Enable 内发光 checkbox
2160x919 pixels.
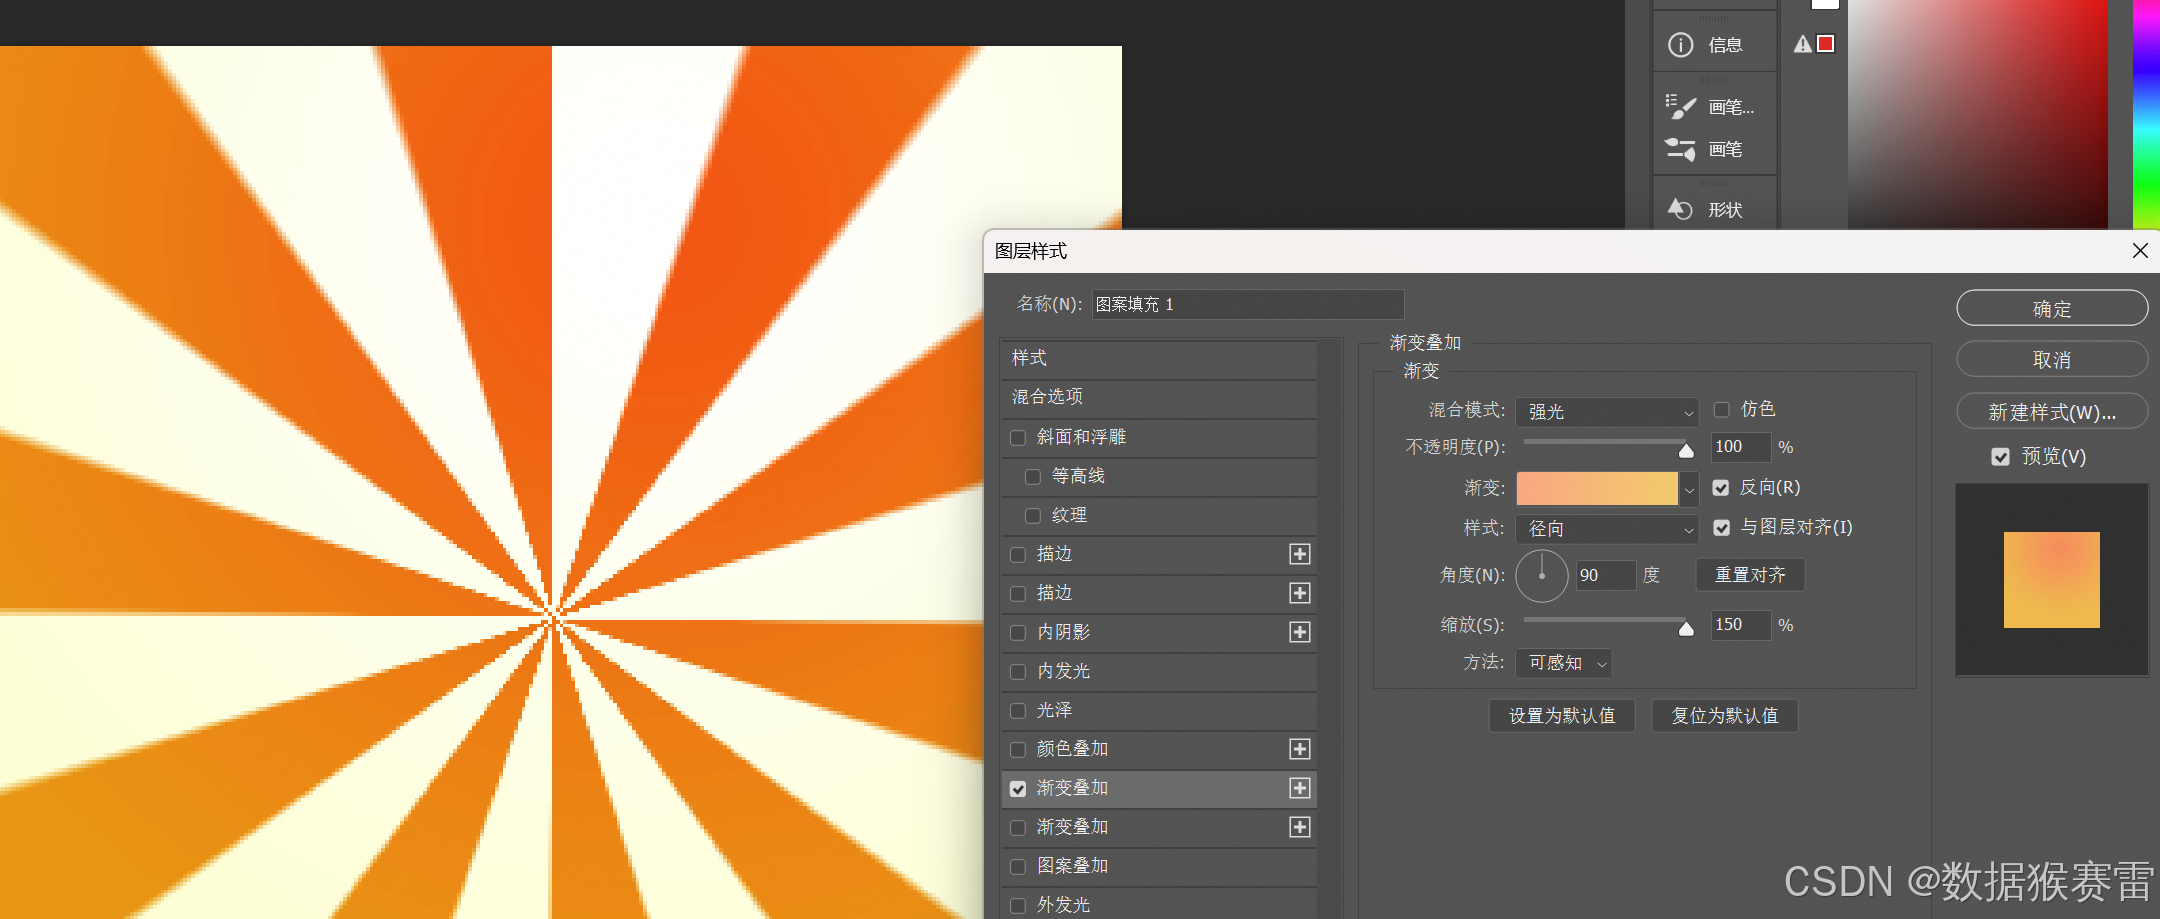pyautogui.click(x=1018, y=672)
